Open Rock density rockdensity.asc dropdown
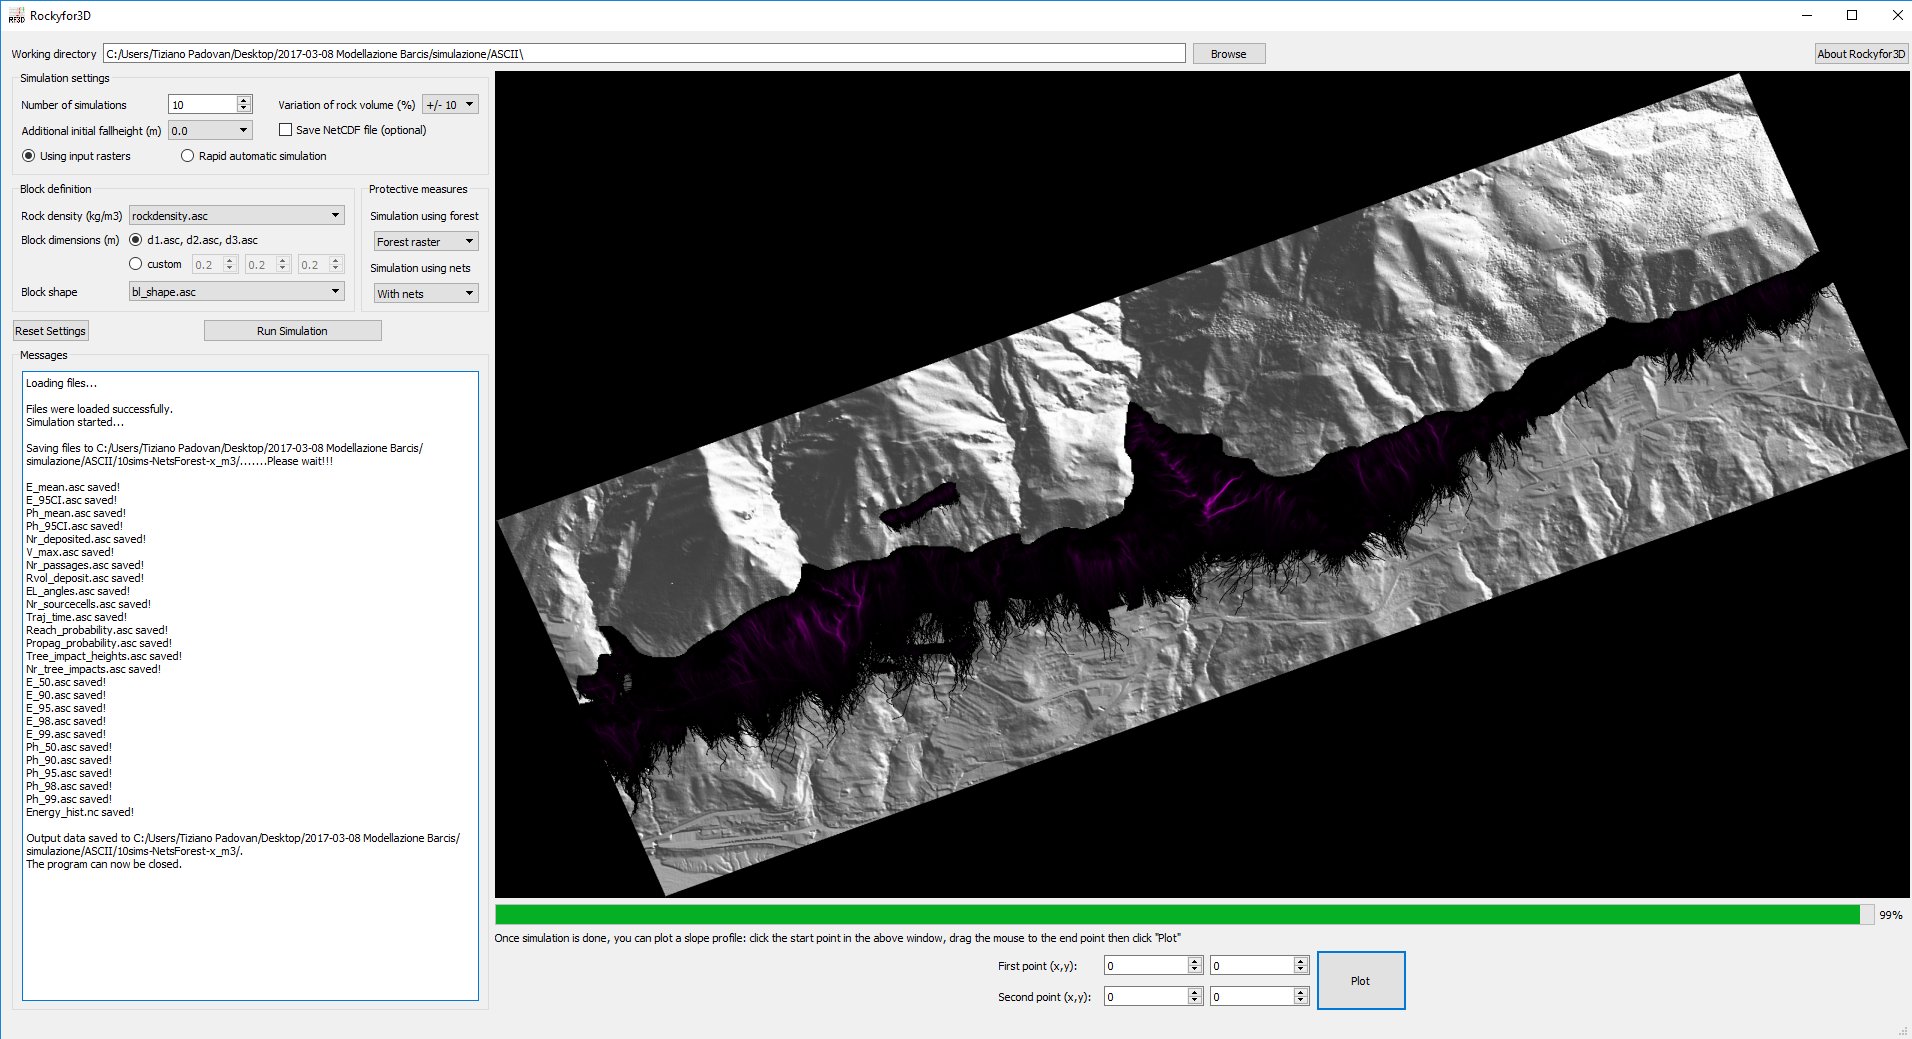Viewport: 1912px width, 1039px height. click(x=236, y=215)
